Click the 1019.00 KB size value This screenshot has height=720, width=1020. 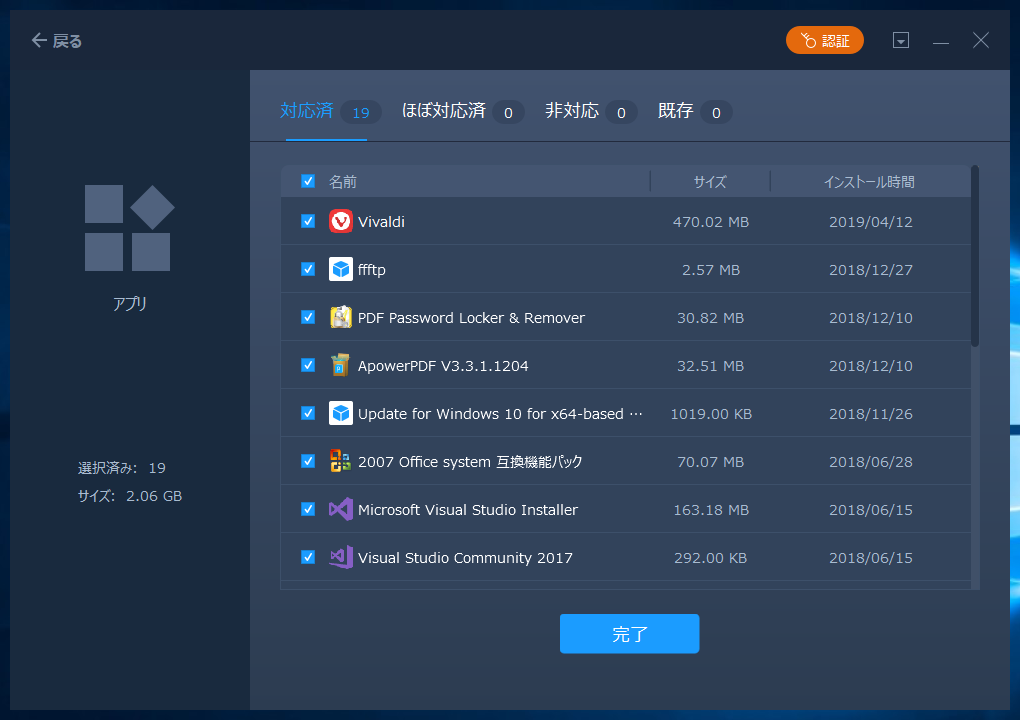711,414
